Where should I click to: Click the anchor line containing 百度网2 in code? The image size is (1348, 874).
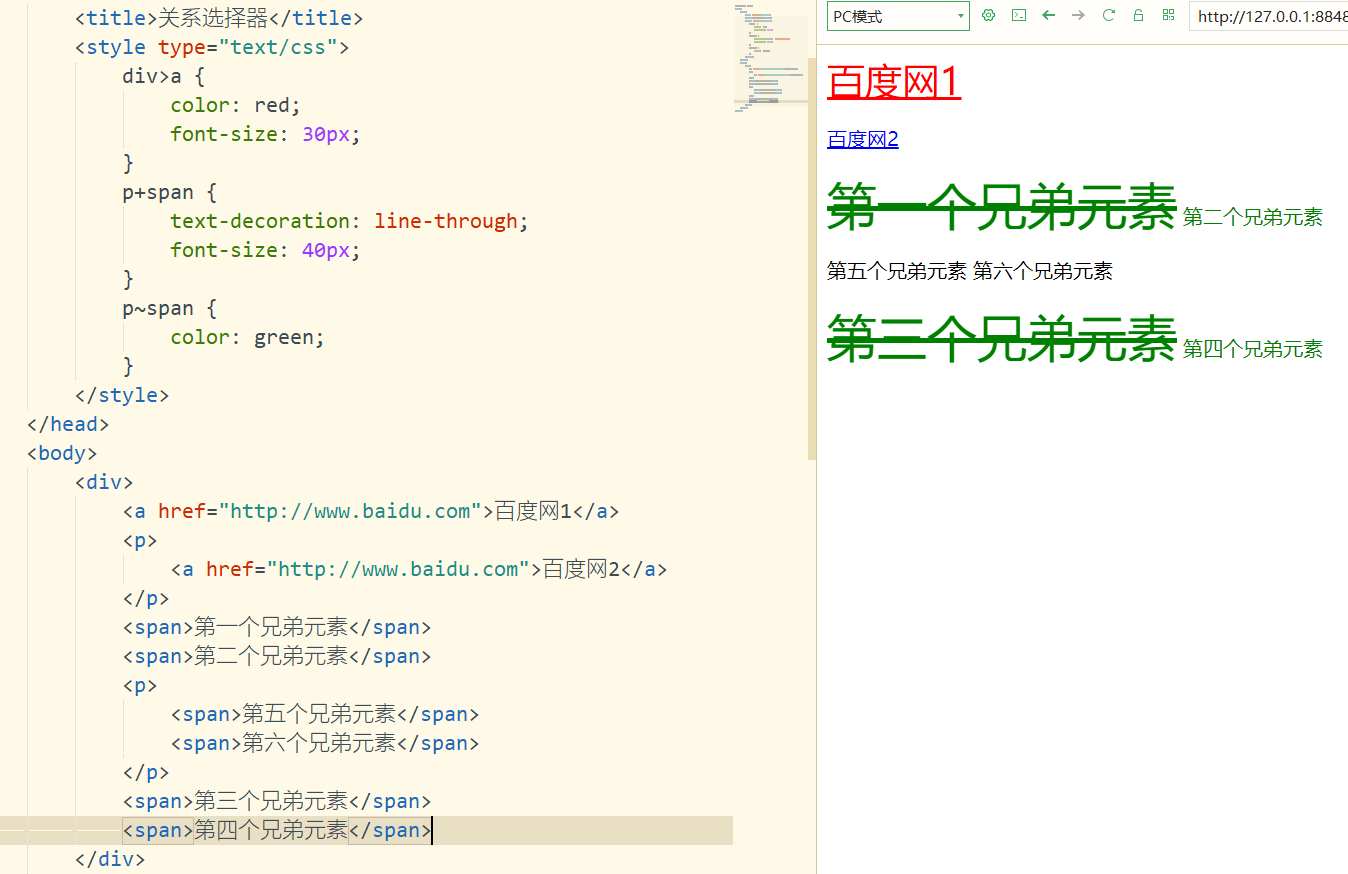419,569
